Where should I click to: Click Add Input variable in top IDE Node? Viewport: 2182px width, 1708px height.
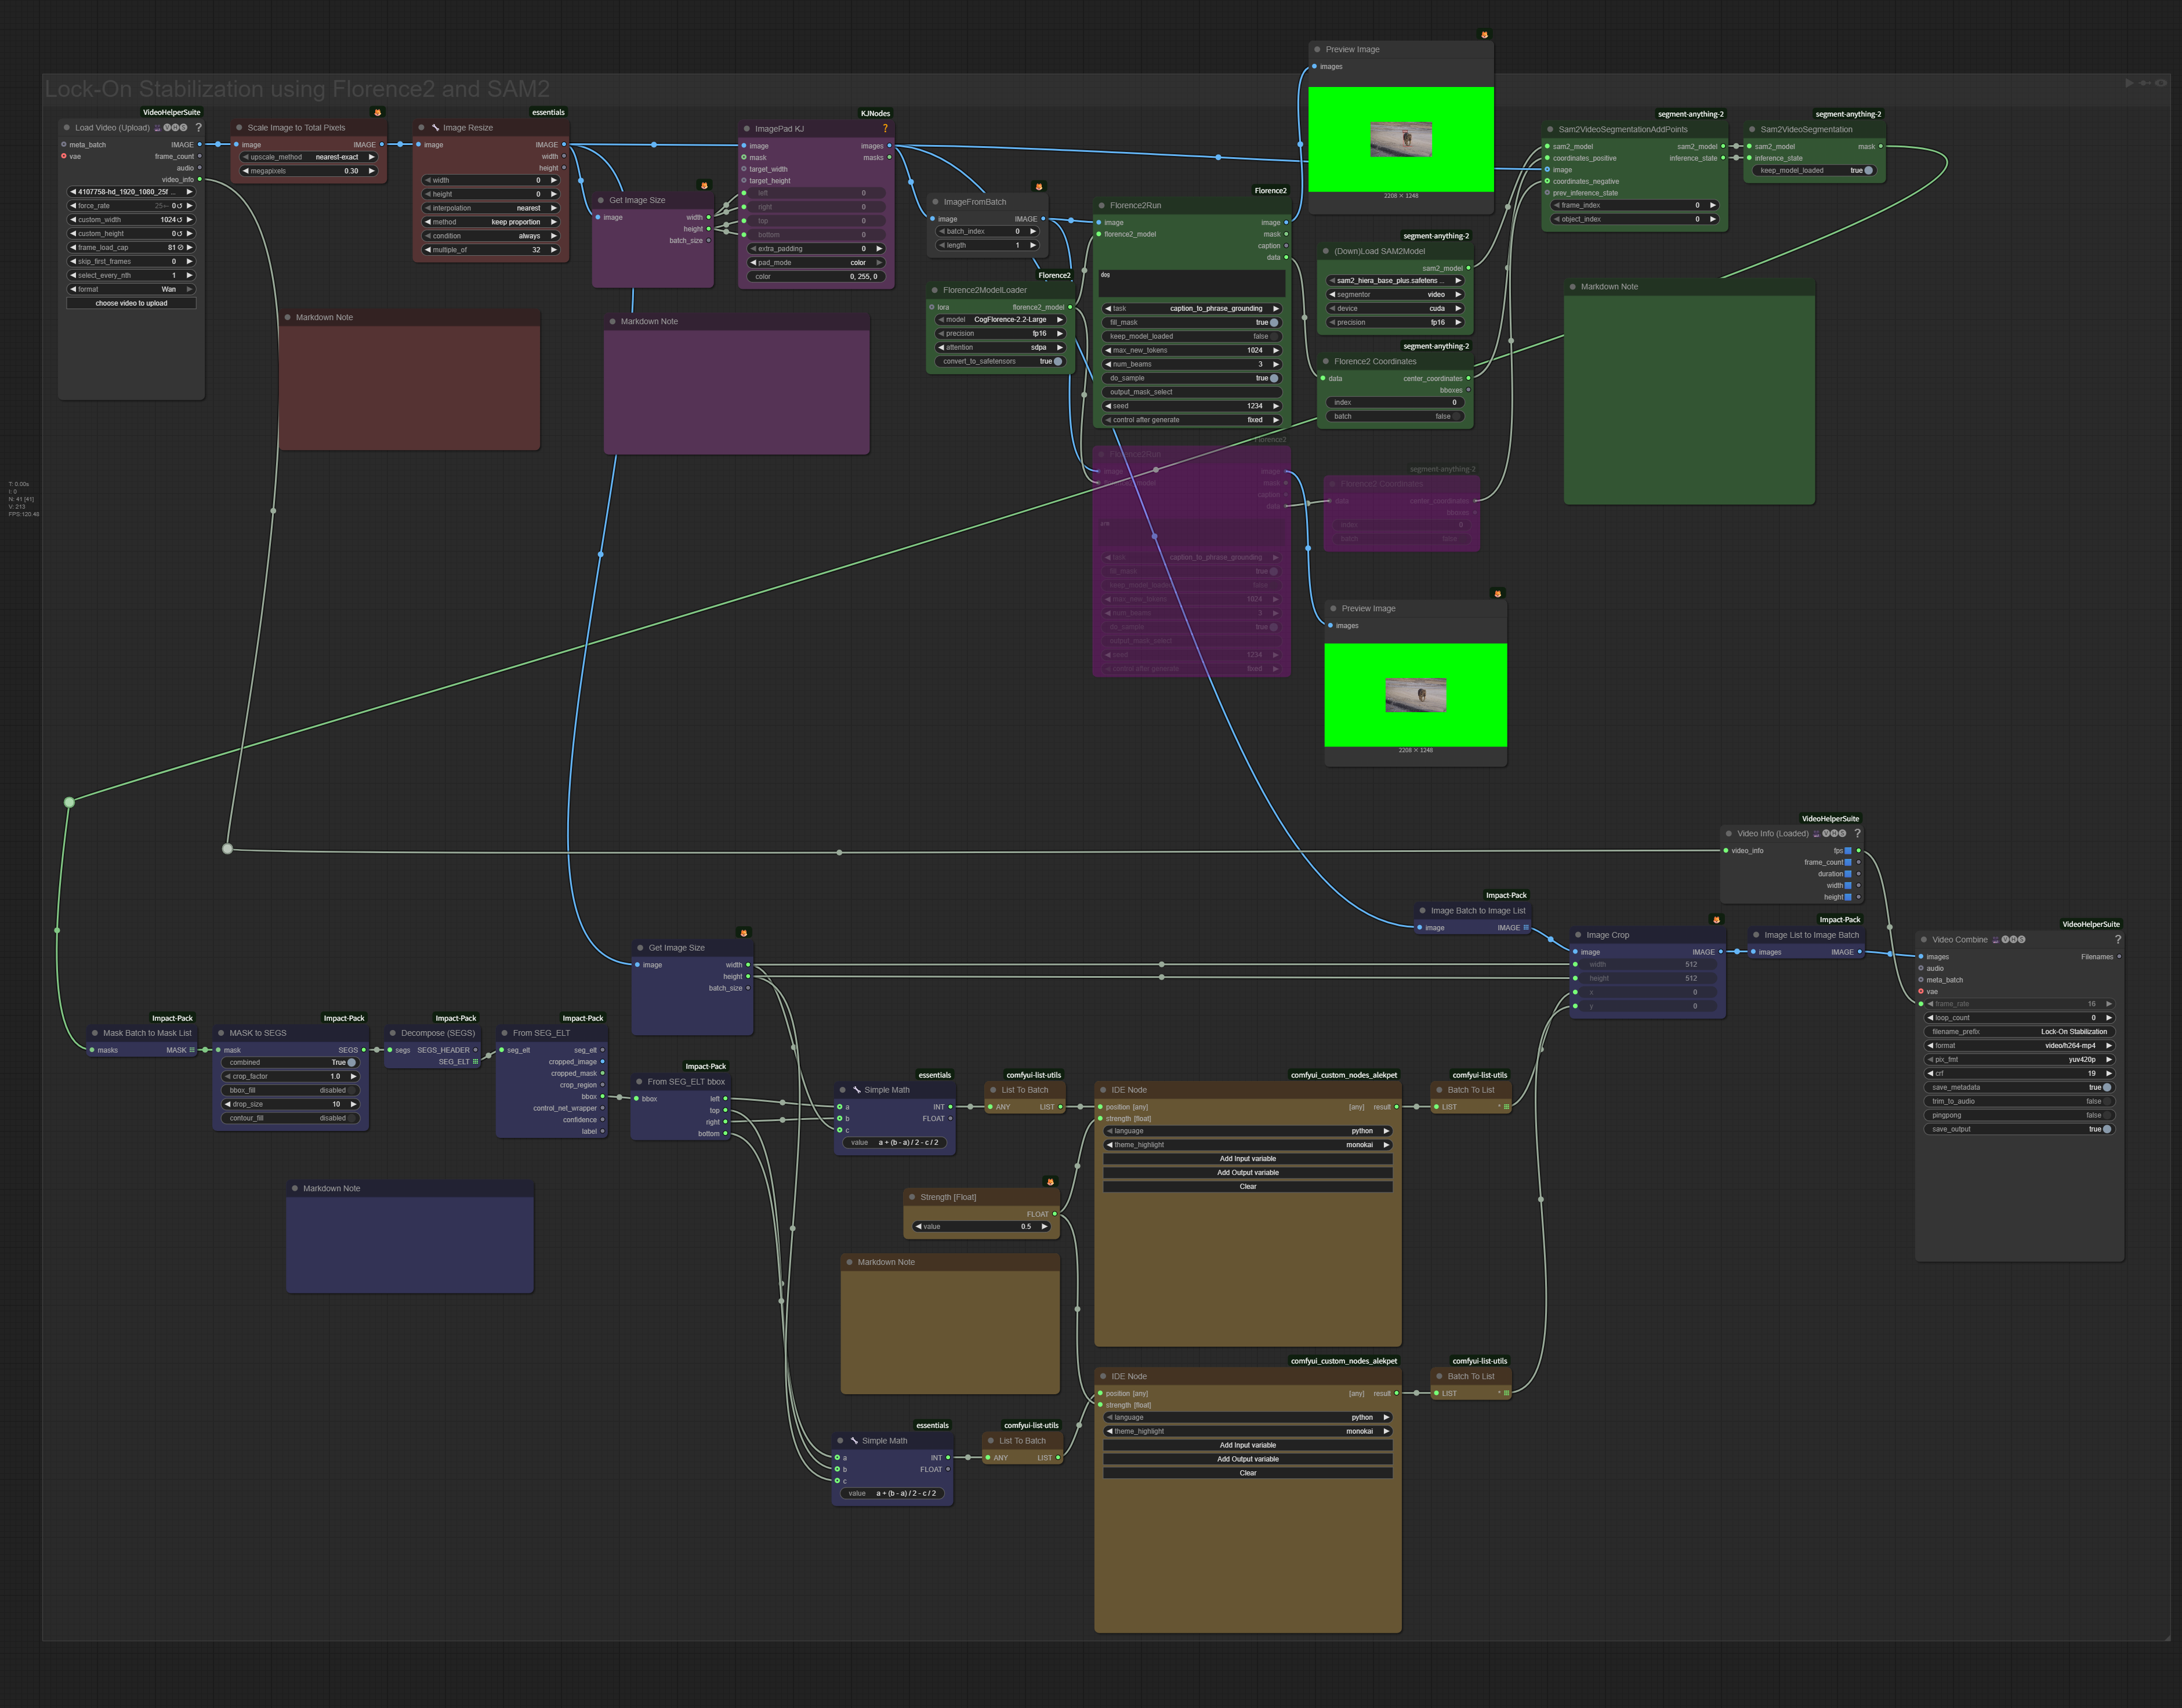(x=1247, y=1159)
